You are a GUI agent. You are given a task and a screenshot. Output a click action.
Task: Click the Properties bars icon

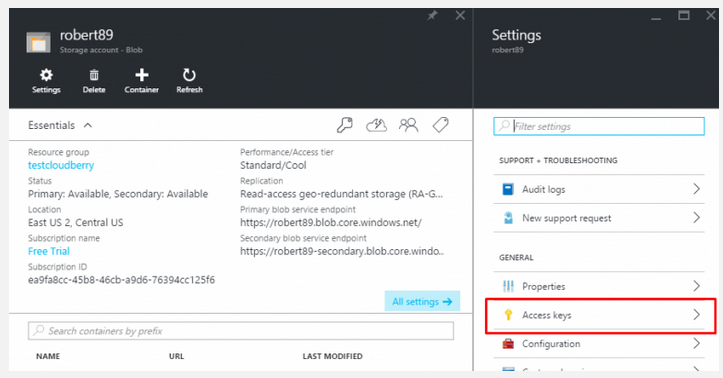[508, 286]
